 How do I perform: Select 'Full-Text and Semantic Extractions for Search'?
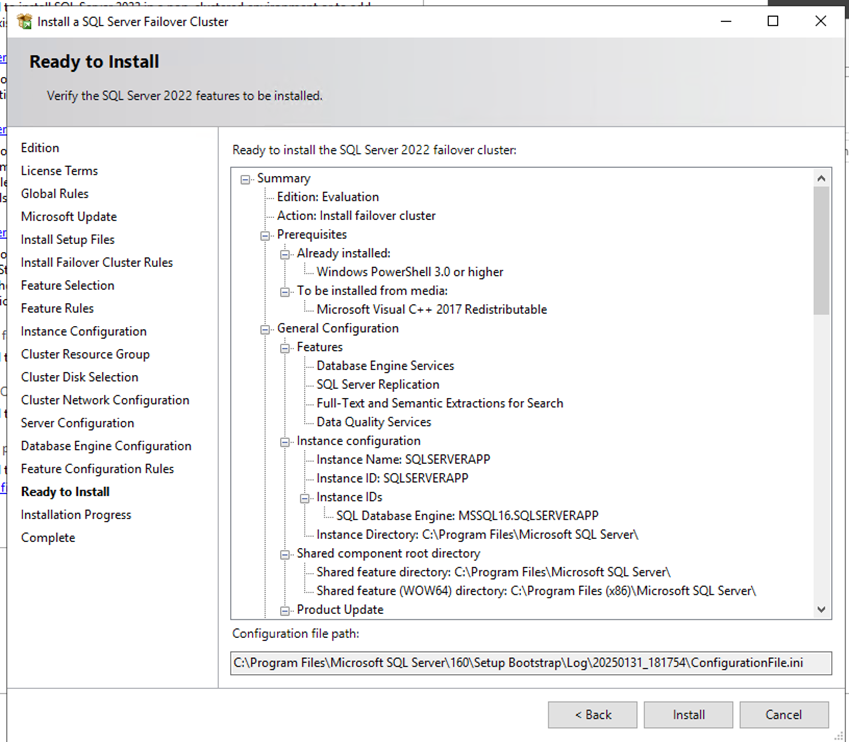click(440, 403)
